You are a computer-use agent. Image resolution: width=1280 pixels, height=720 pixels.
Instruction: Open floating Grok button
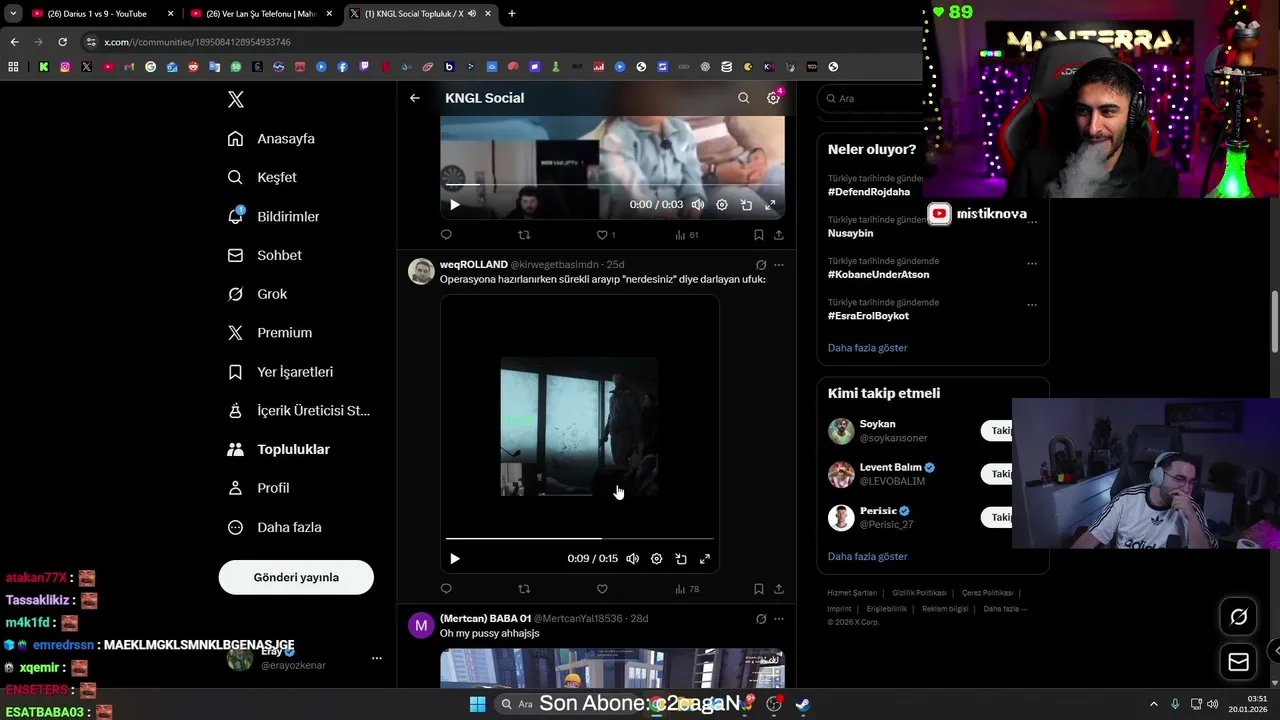coord(1238,617)
